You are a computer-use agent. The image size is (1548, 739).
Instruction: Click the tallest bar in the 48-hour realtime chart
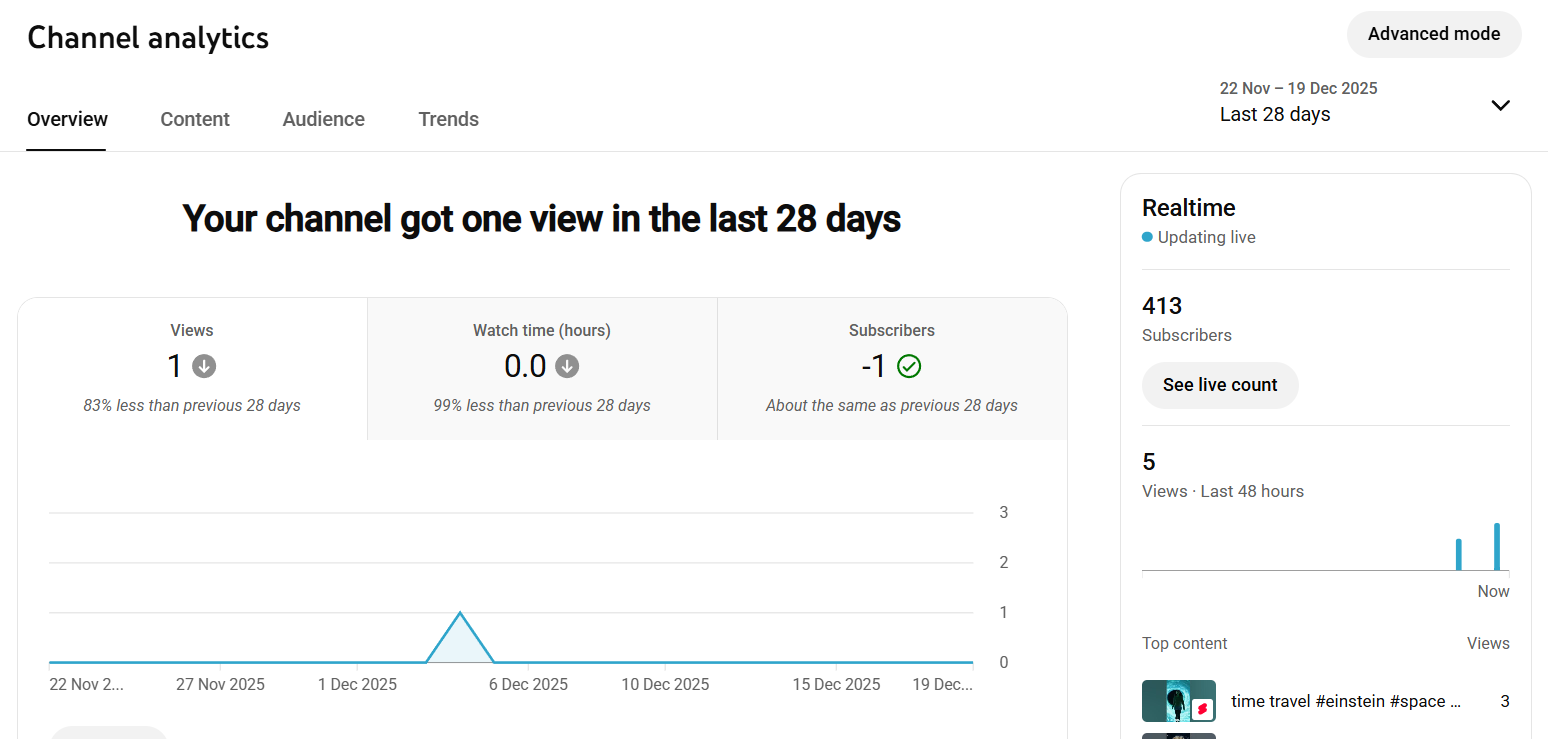tap(1497, 546)
